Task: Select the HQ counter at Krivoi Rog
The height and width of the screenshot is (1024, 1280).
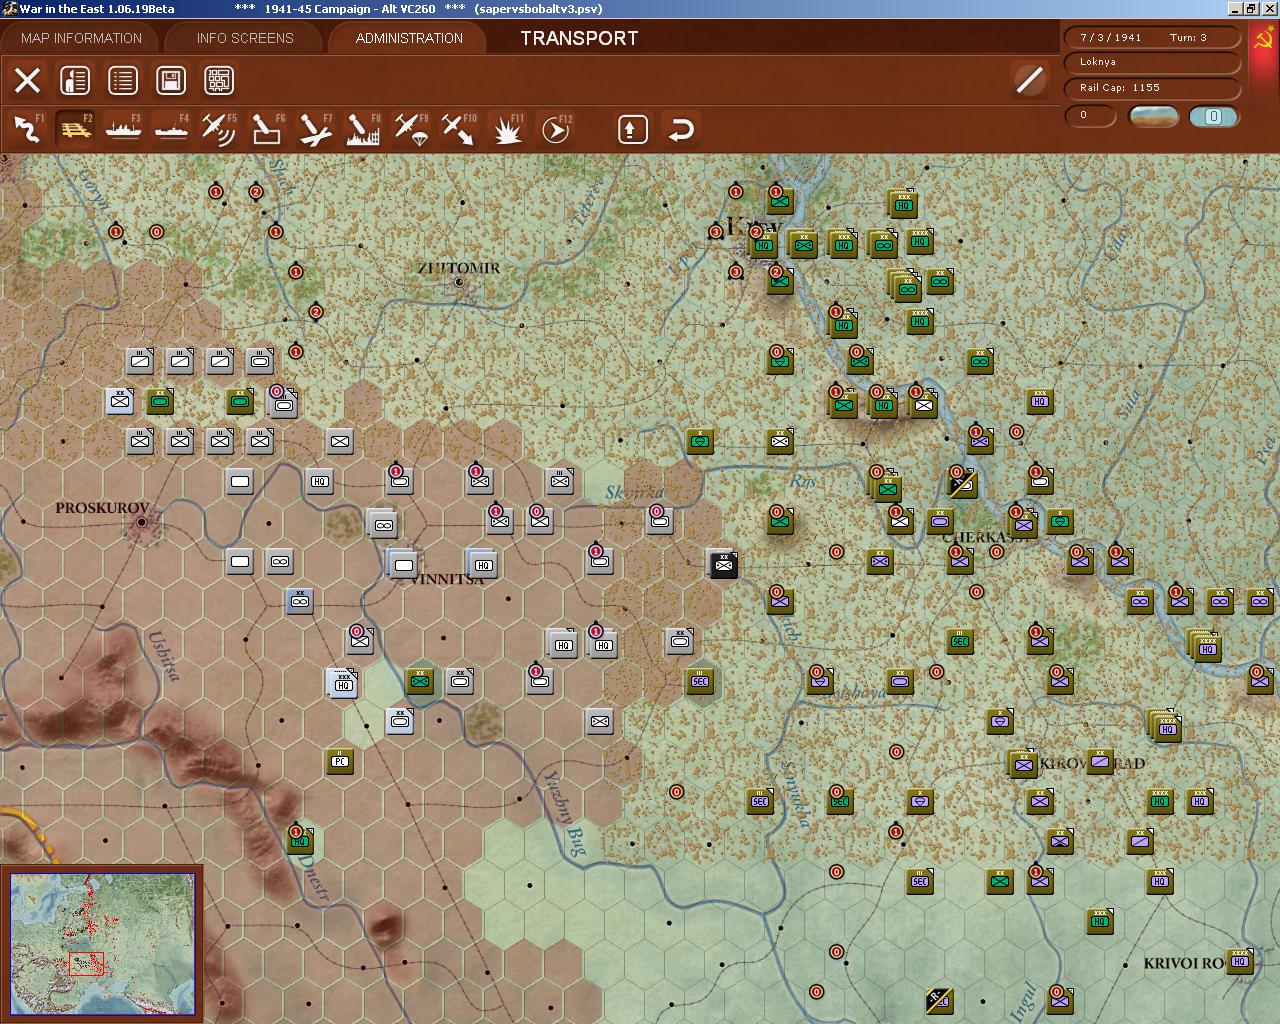Action: click(x=1240, y=961)
